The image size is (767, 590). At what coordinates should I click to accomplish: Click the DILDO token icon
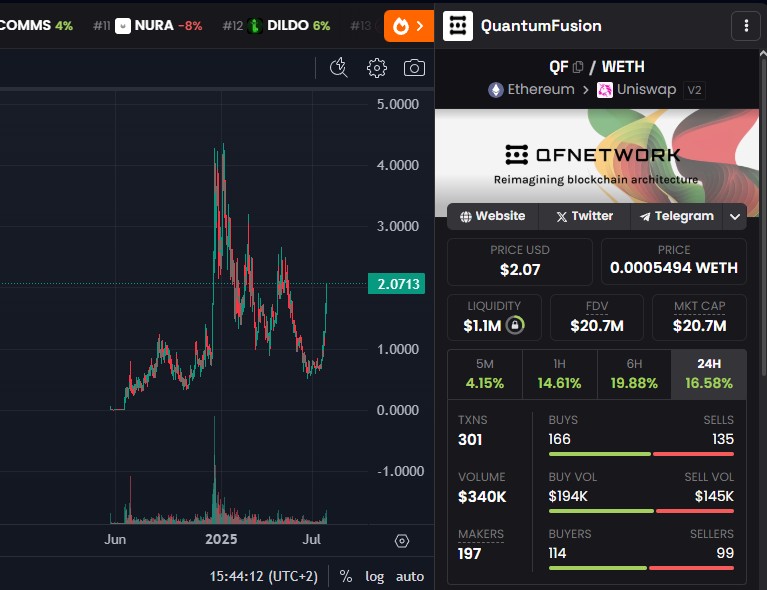tap(254, 26)
